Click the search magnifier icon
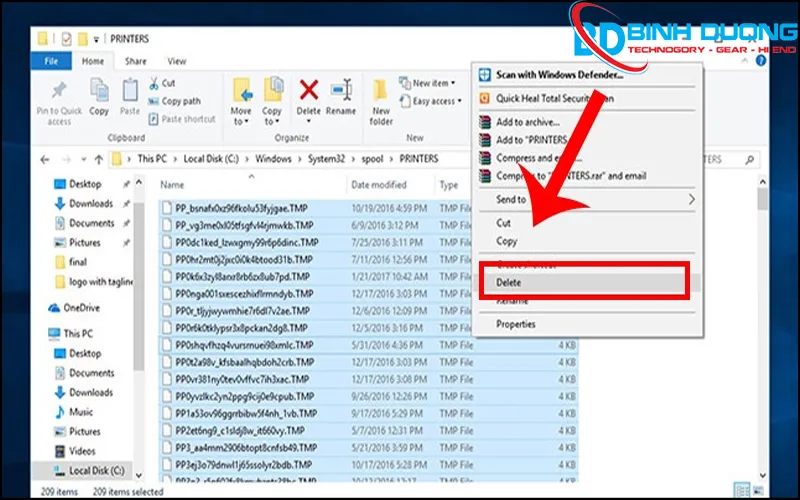 point(749,160)
